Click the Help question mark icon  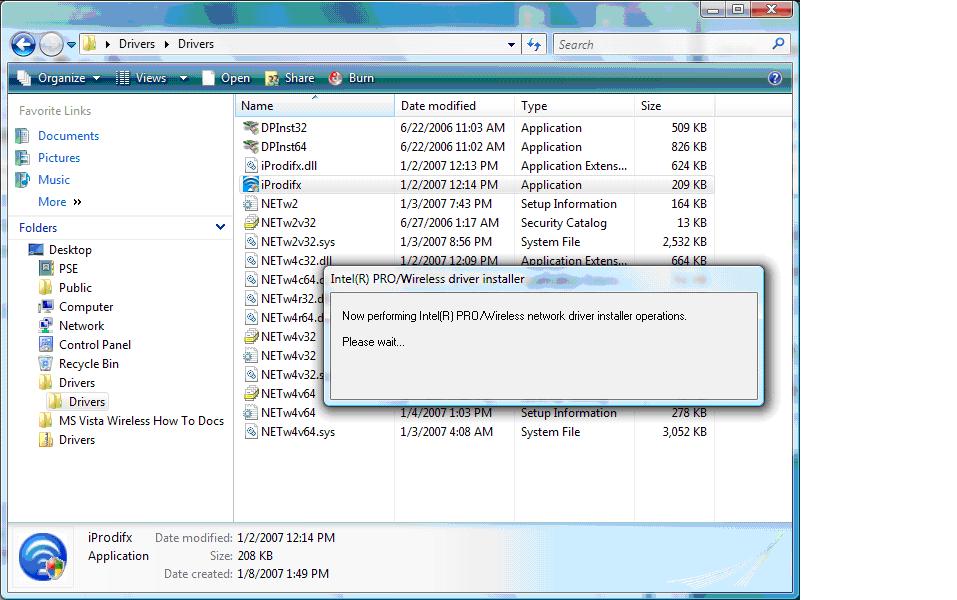tap(775, 78)
